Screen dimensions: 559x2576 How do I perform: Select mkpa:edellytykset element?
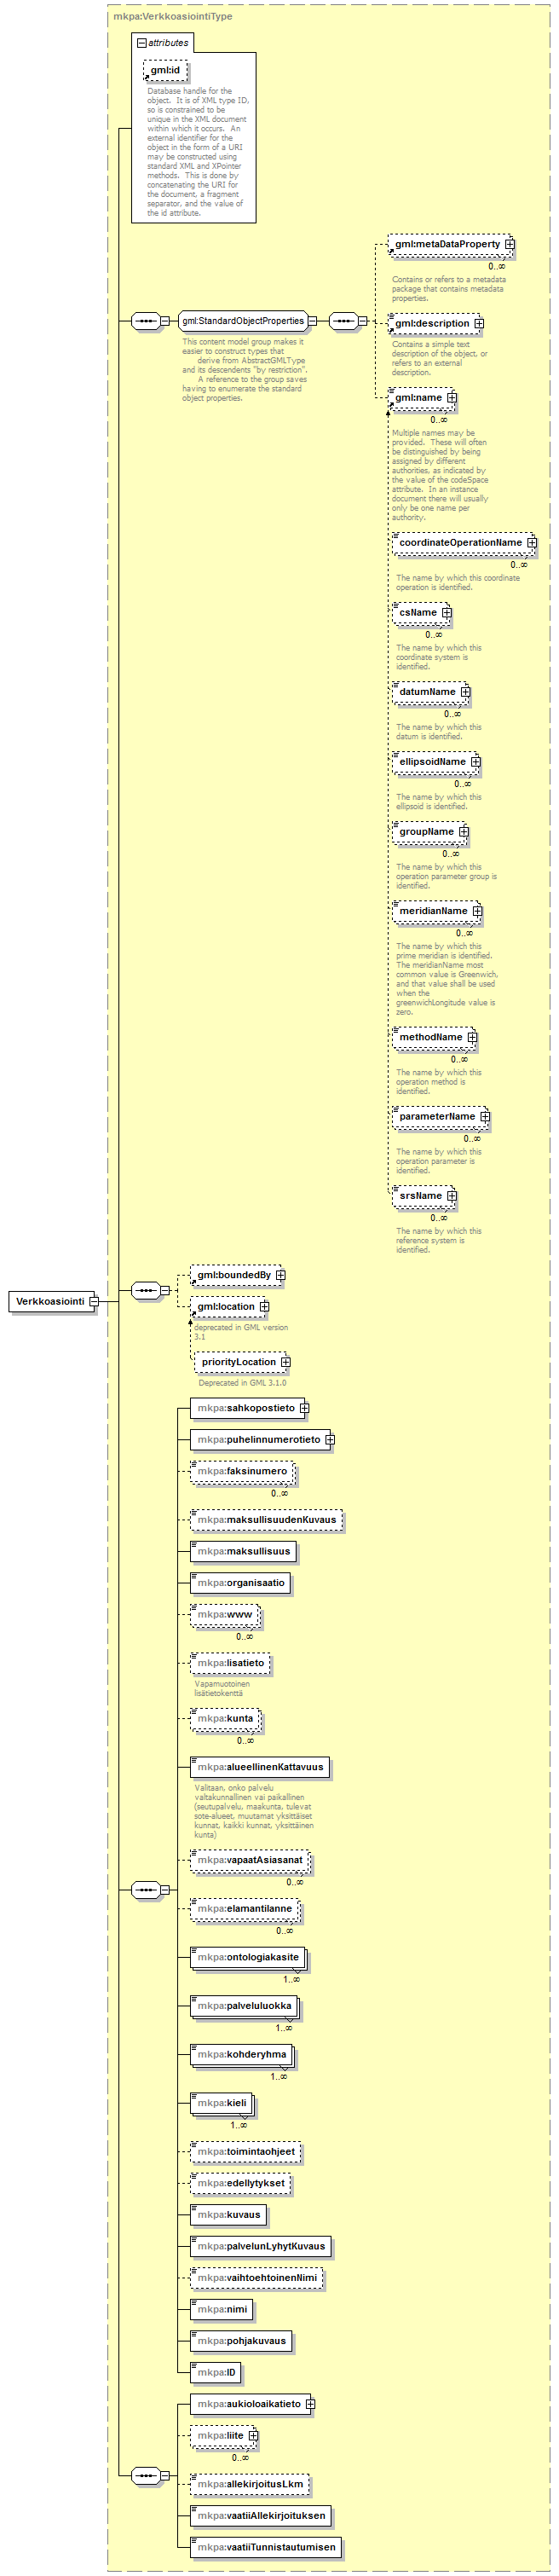241,2183
